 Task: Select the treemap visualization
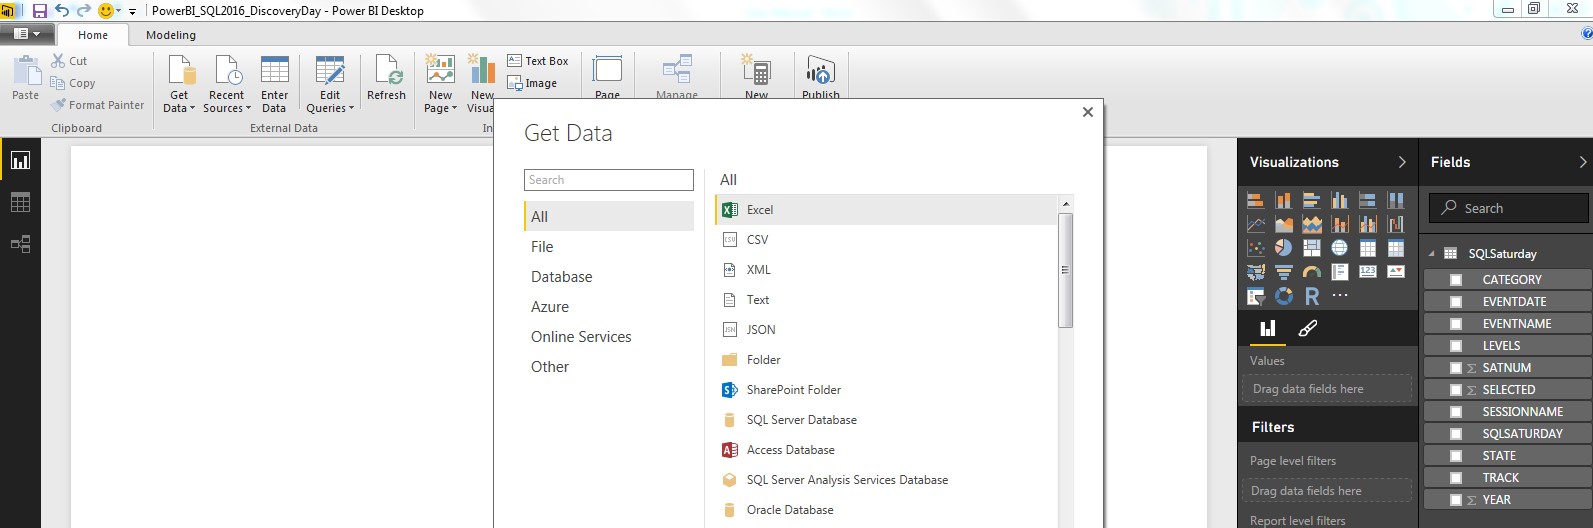[x=1312, y=248]
